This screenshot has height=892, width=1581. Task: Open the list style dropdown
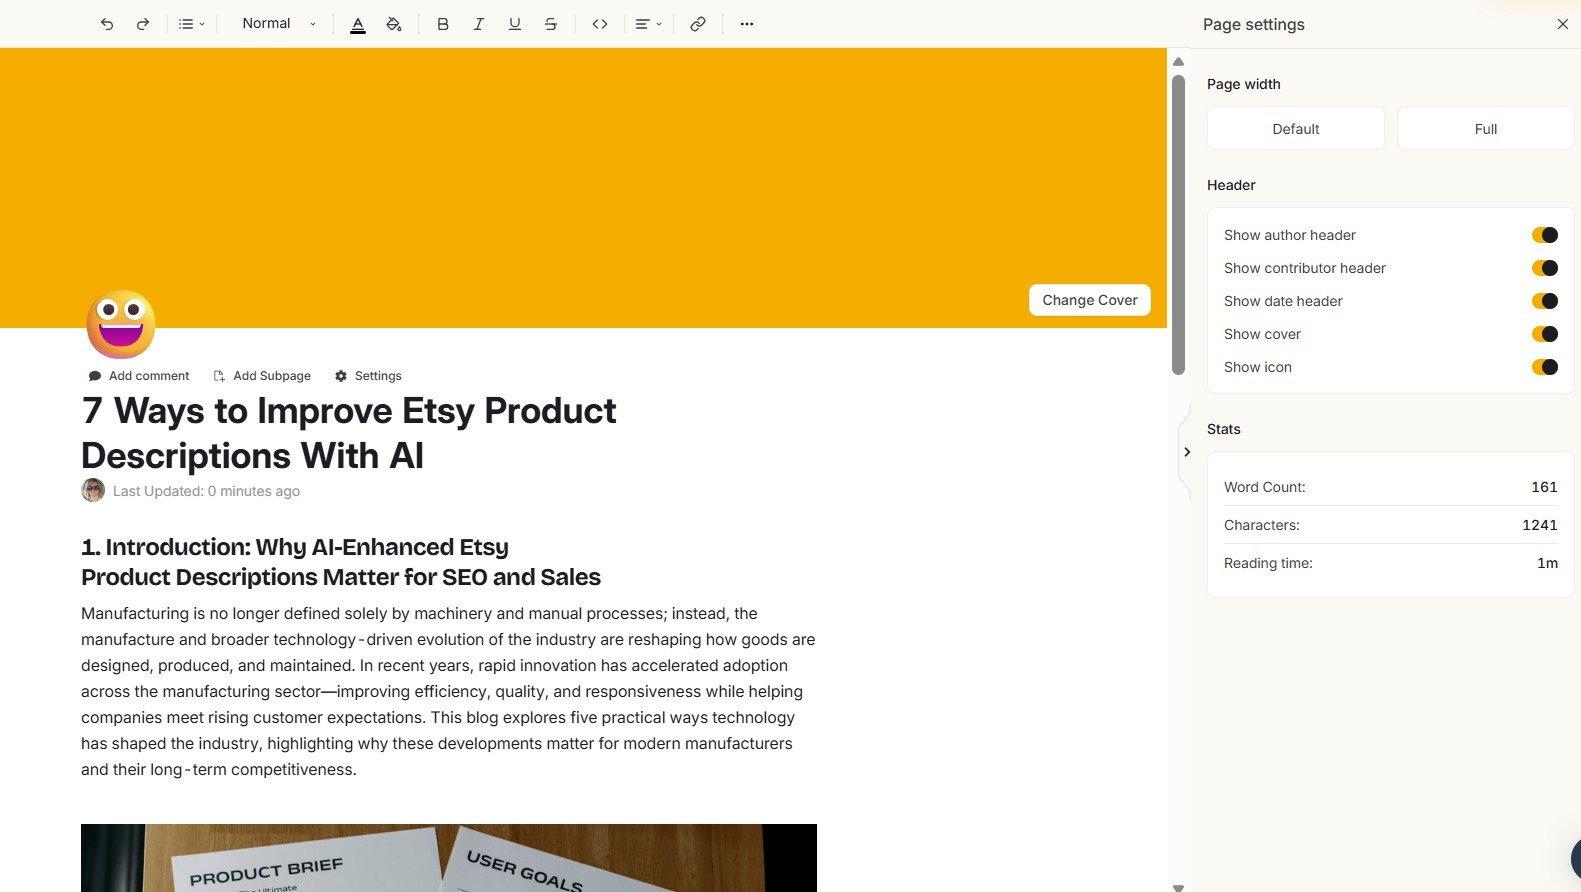pos(191,24)
